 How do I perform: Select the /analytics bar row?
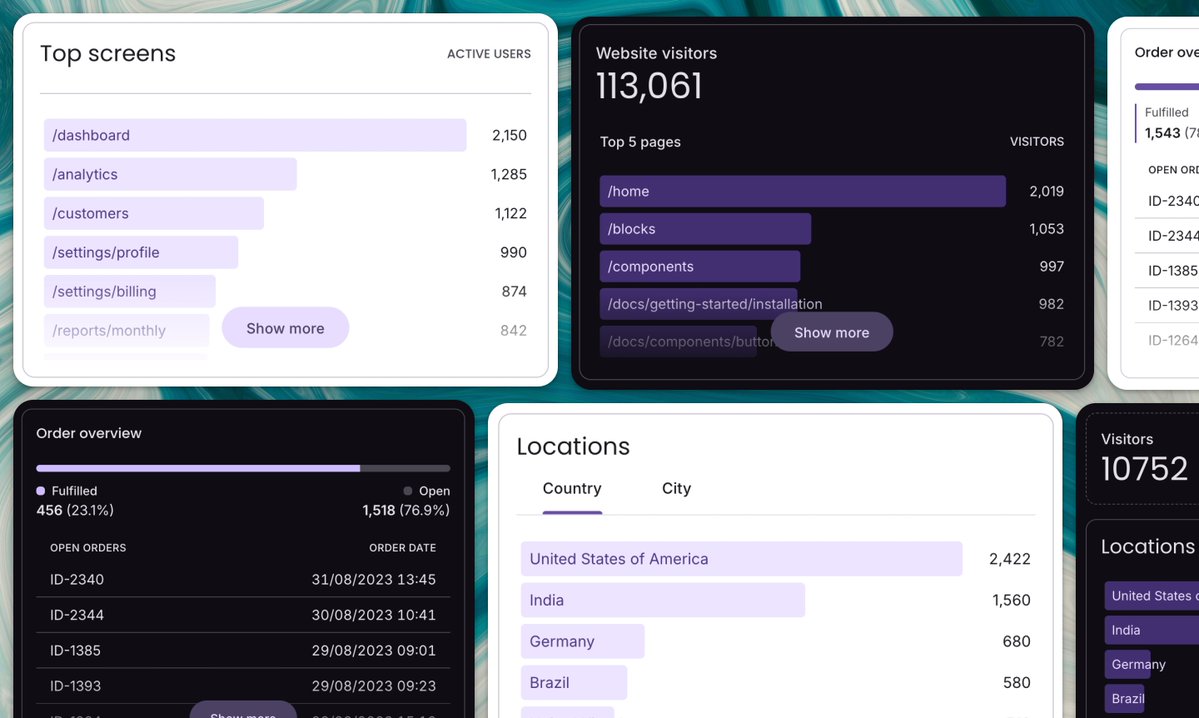(170, 174)
